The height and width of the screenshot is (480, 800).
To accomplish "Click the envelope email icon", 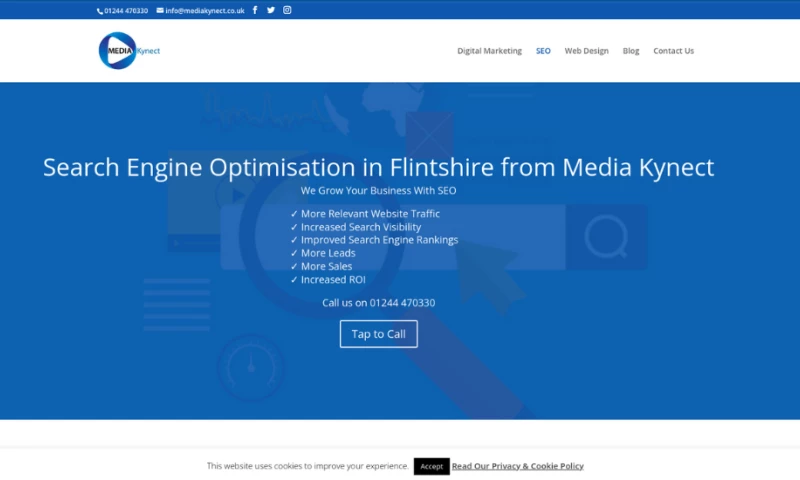I will pyautogui.click(x=160, y=11).
